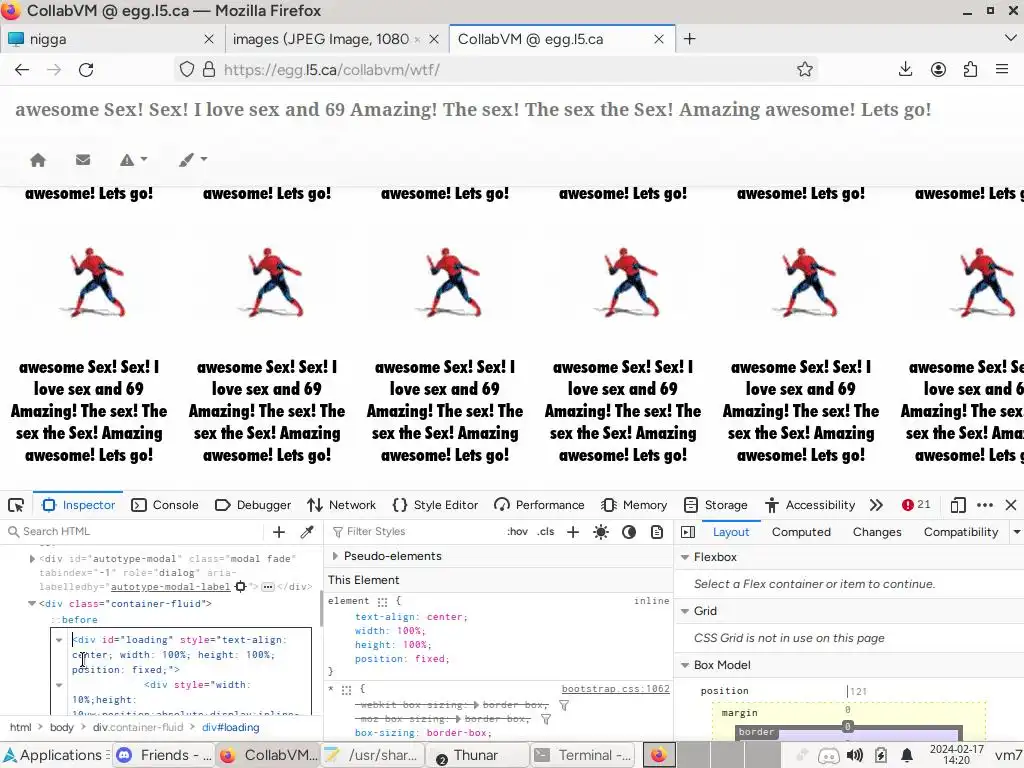1024x768 pixels.
Task: Bookmark this page with the star icon
Action: tap(805, 70)
